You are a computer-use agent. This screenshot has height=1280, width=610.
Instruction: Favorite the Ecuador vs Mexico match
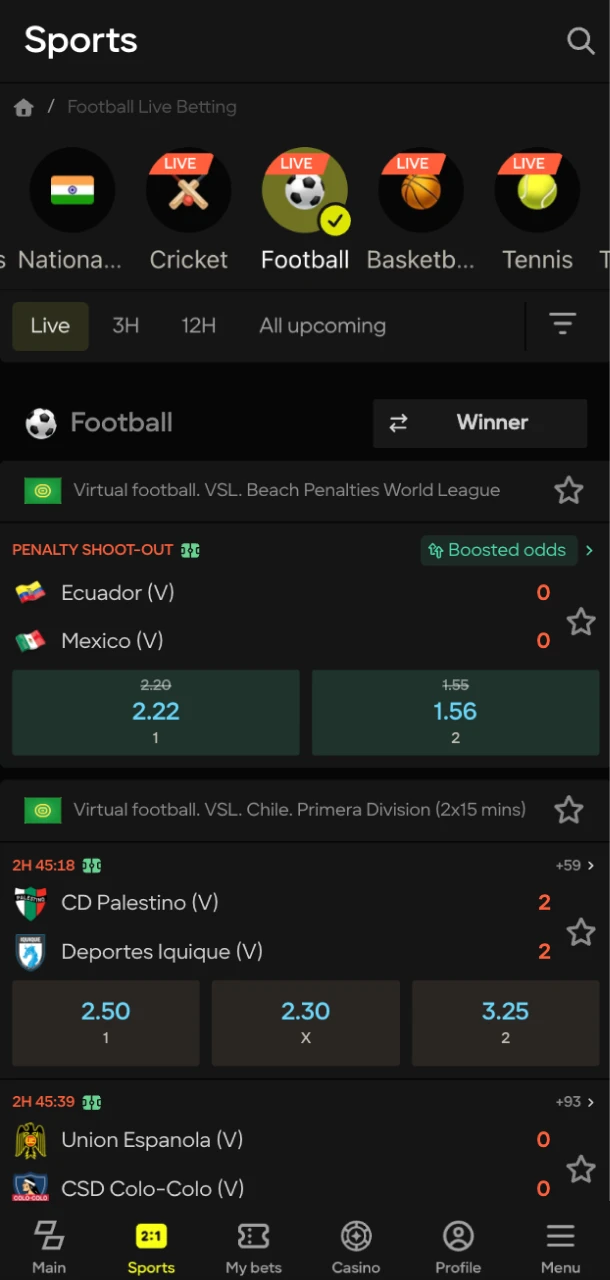[x=581, y=621]
